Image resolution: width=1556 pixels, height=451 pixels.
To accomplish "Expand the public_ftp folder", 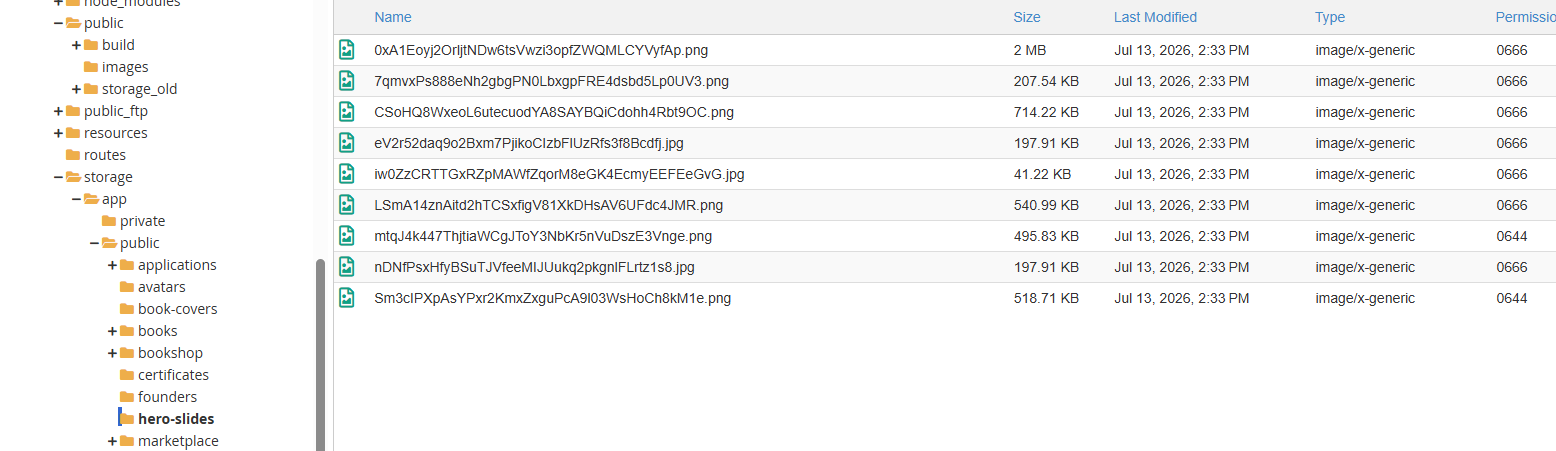I will click(x=59, y=111).
